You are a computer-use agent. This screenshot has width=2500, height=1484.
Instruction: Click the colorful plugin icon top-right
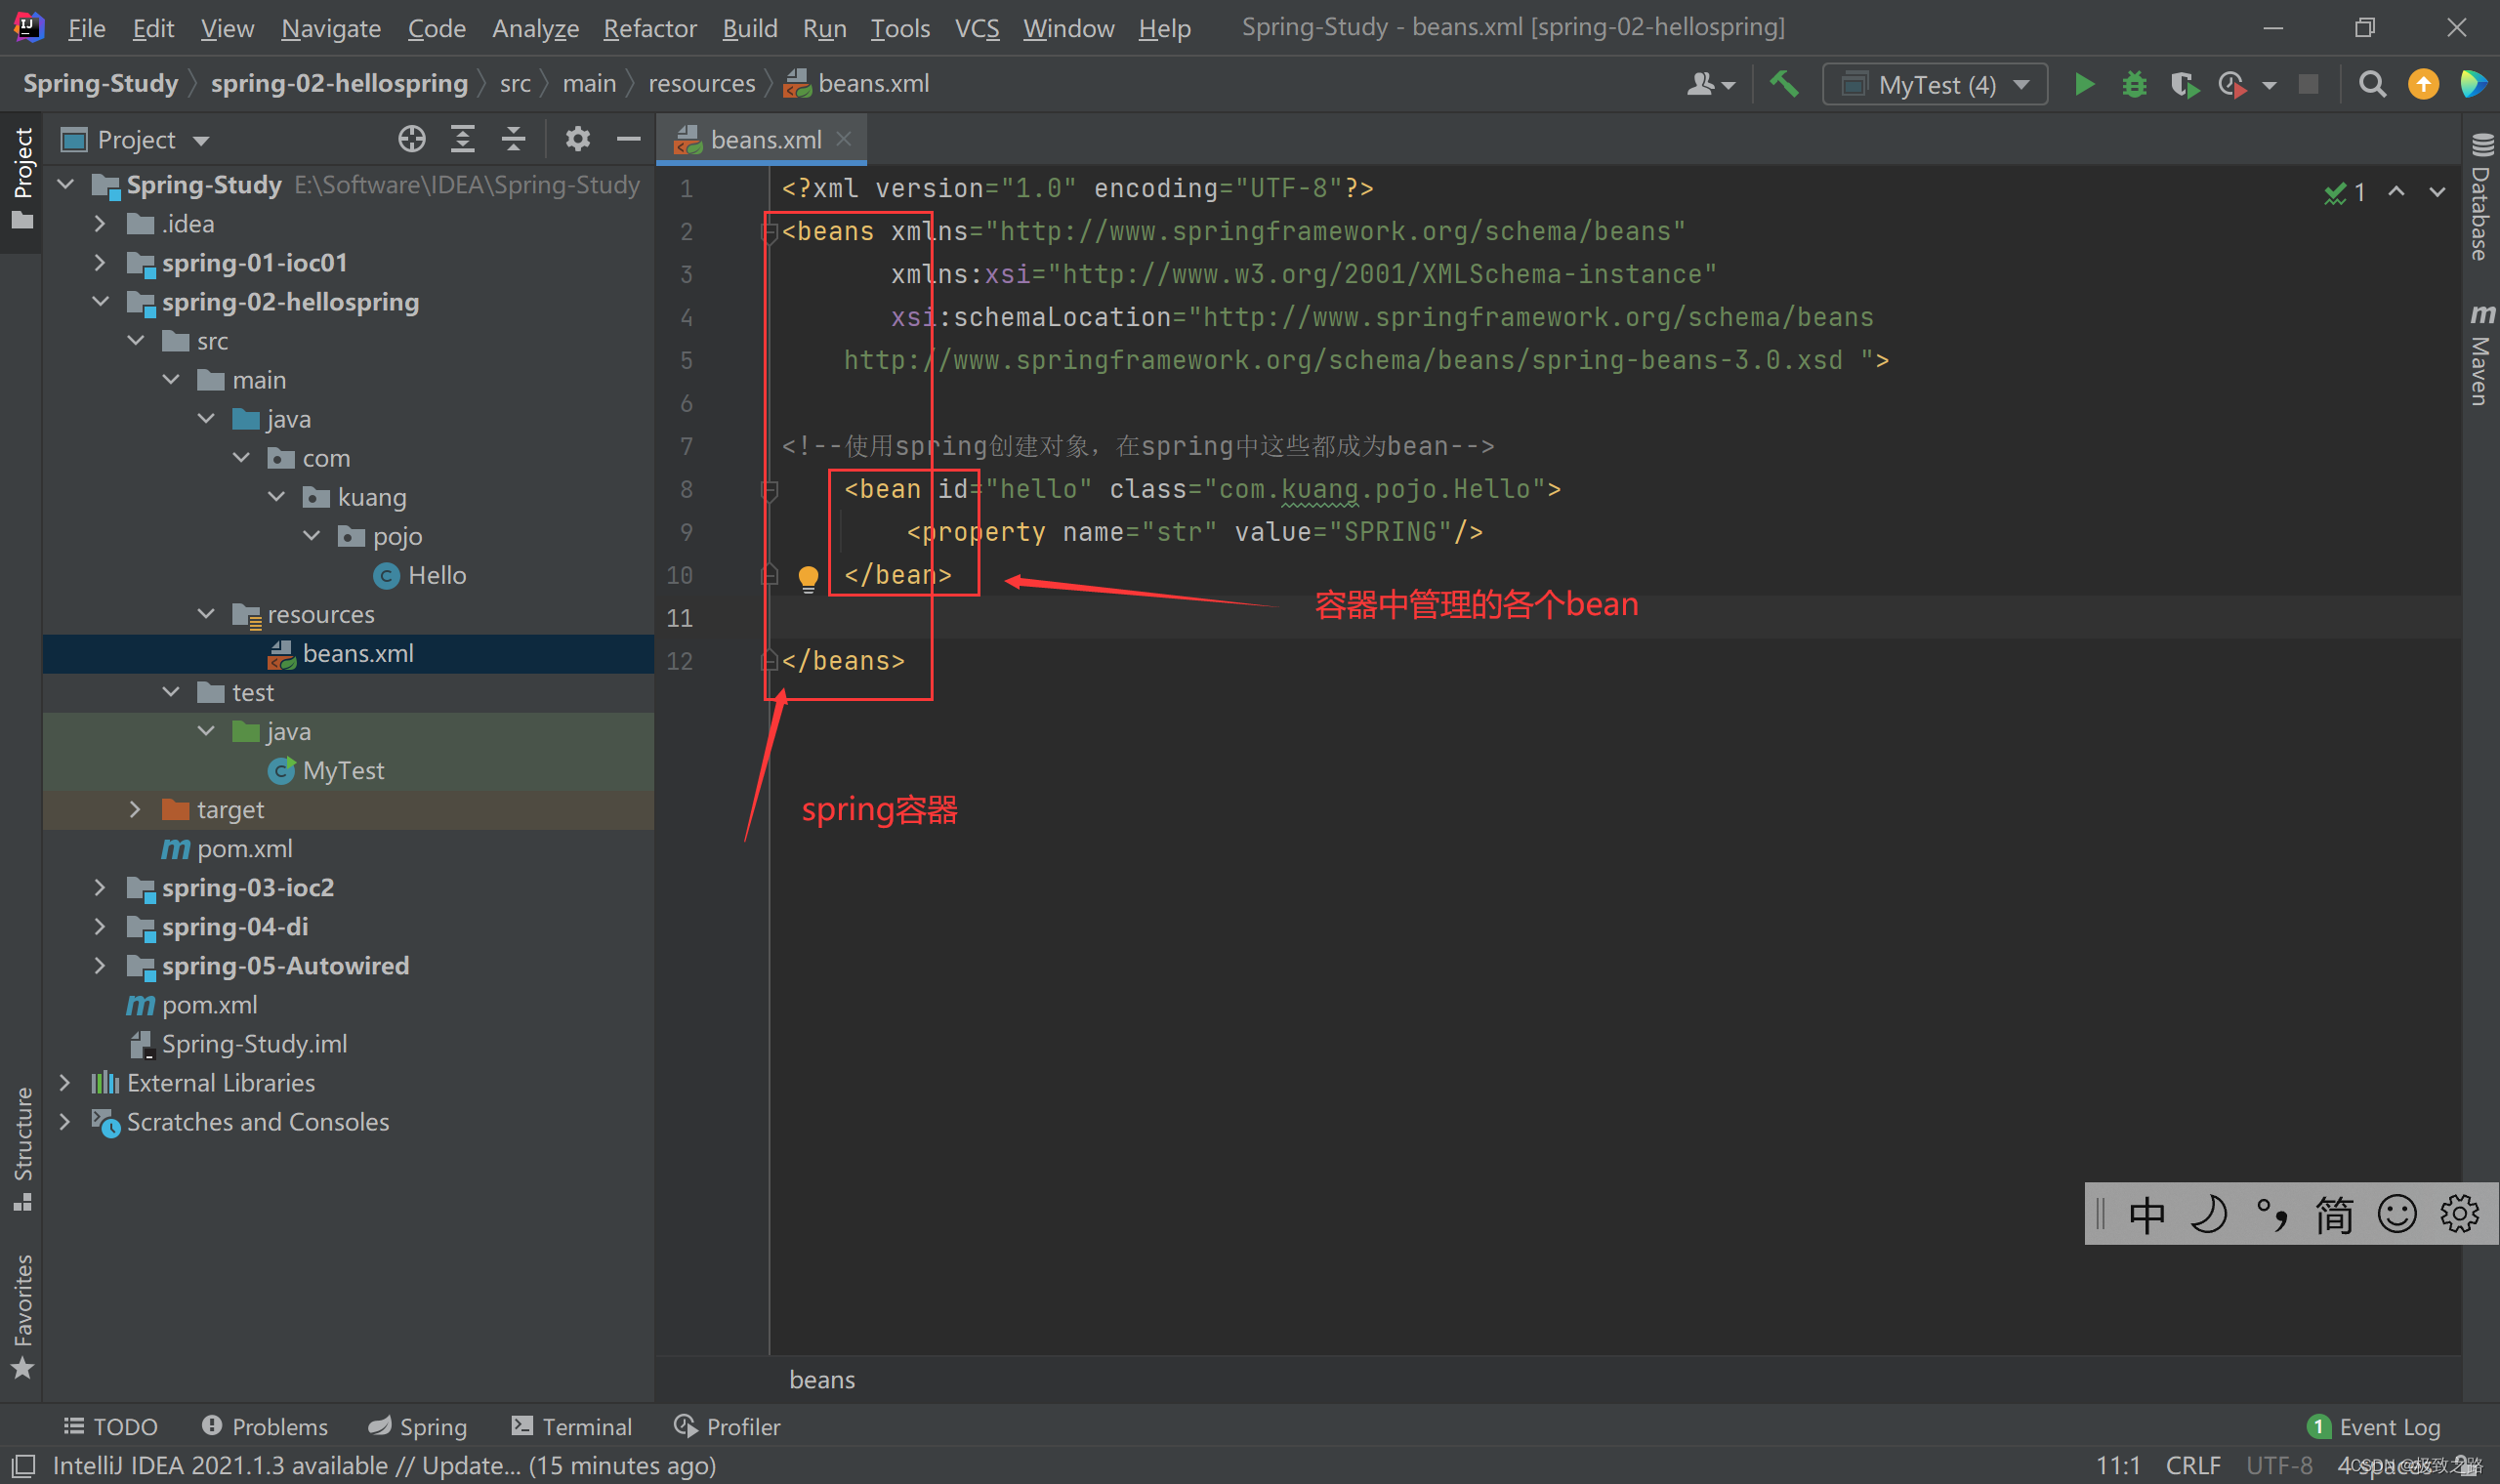tap(2473, 84)
